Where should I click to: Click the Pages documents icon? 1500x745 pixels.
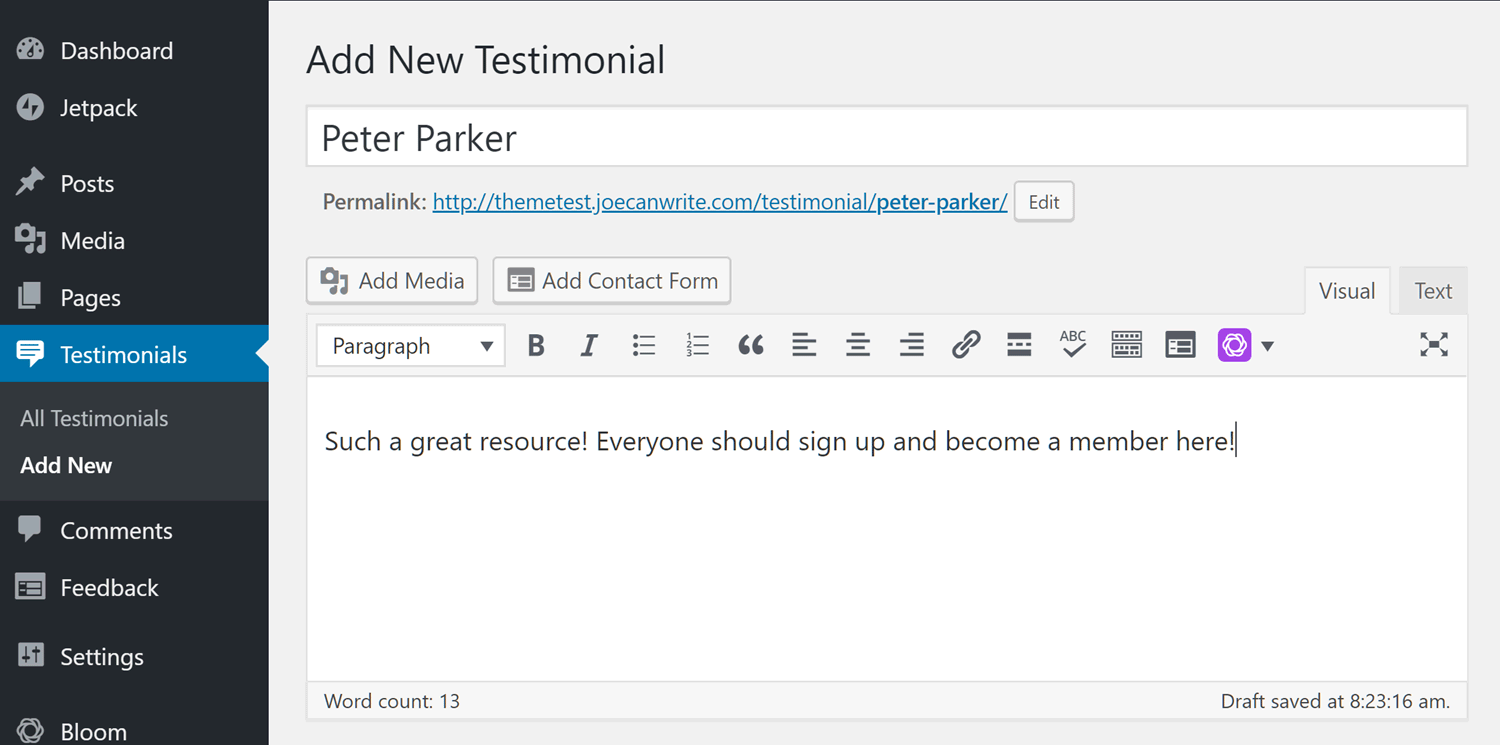(x=30, y=296)
